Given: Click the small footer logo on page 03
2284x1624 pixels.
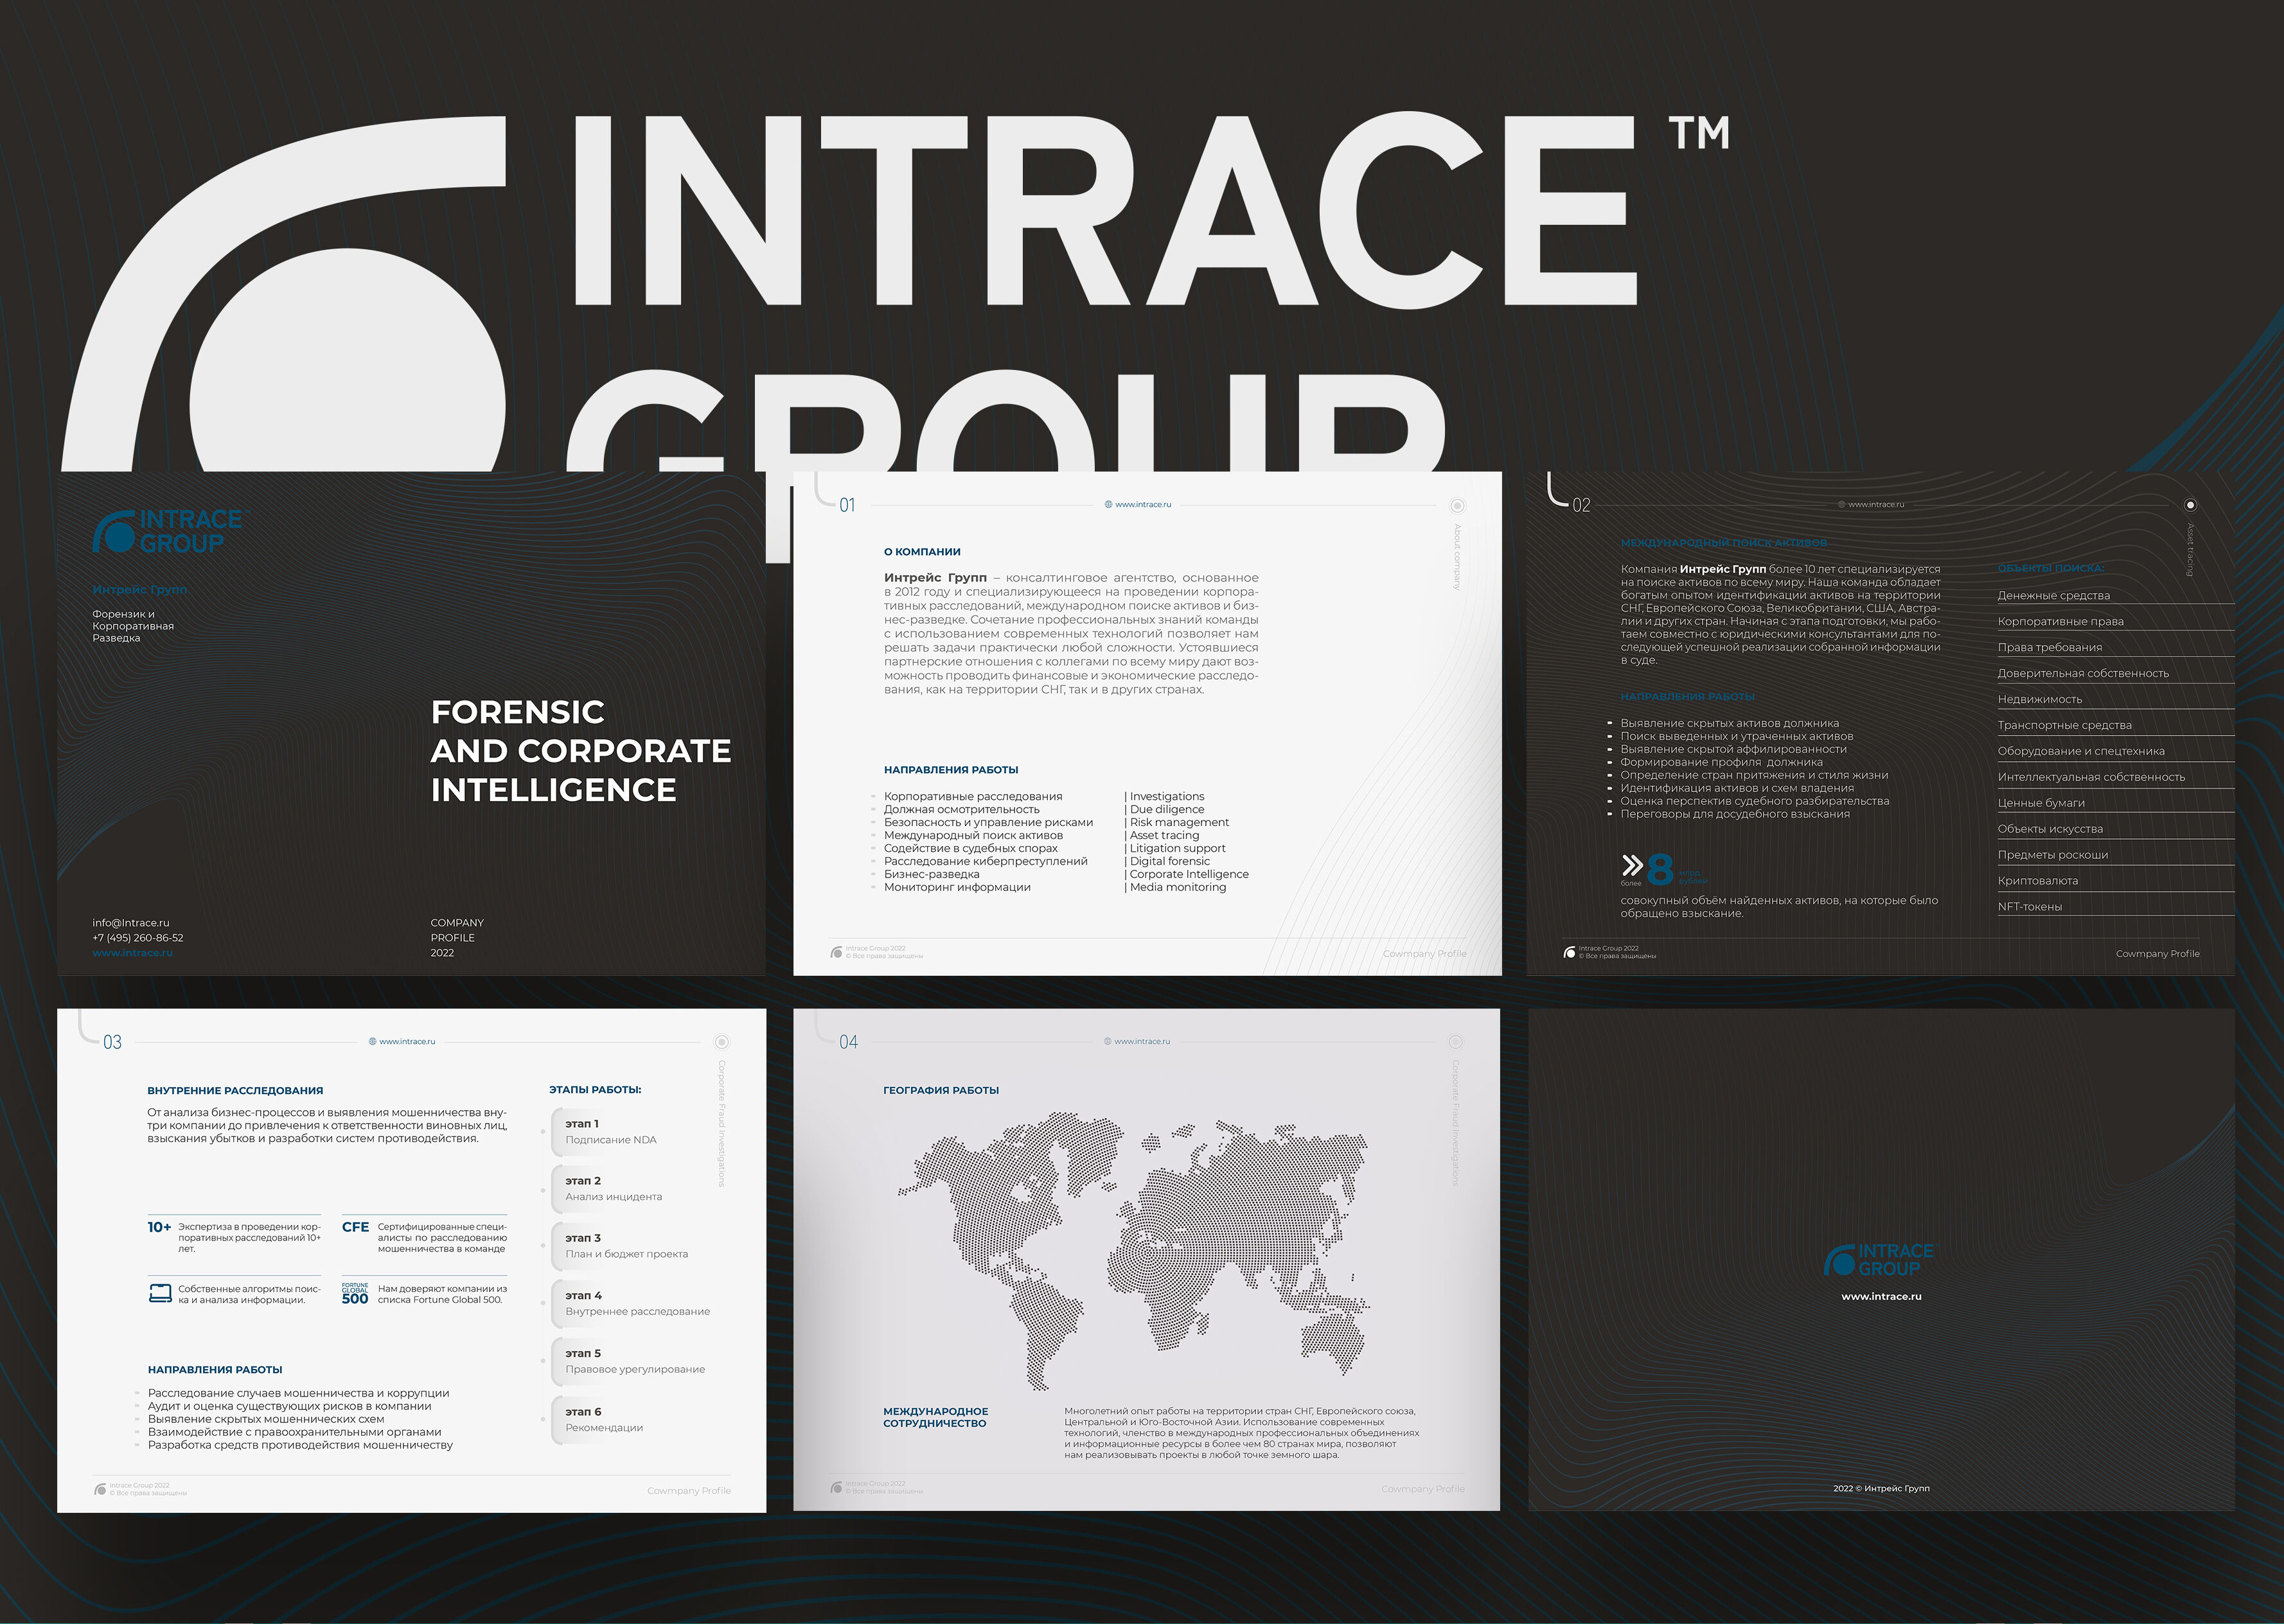Looking at the screenshot, I should 100,1489.
